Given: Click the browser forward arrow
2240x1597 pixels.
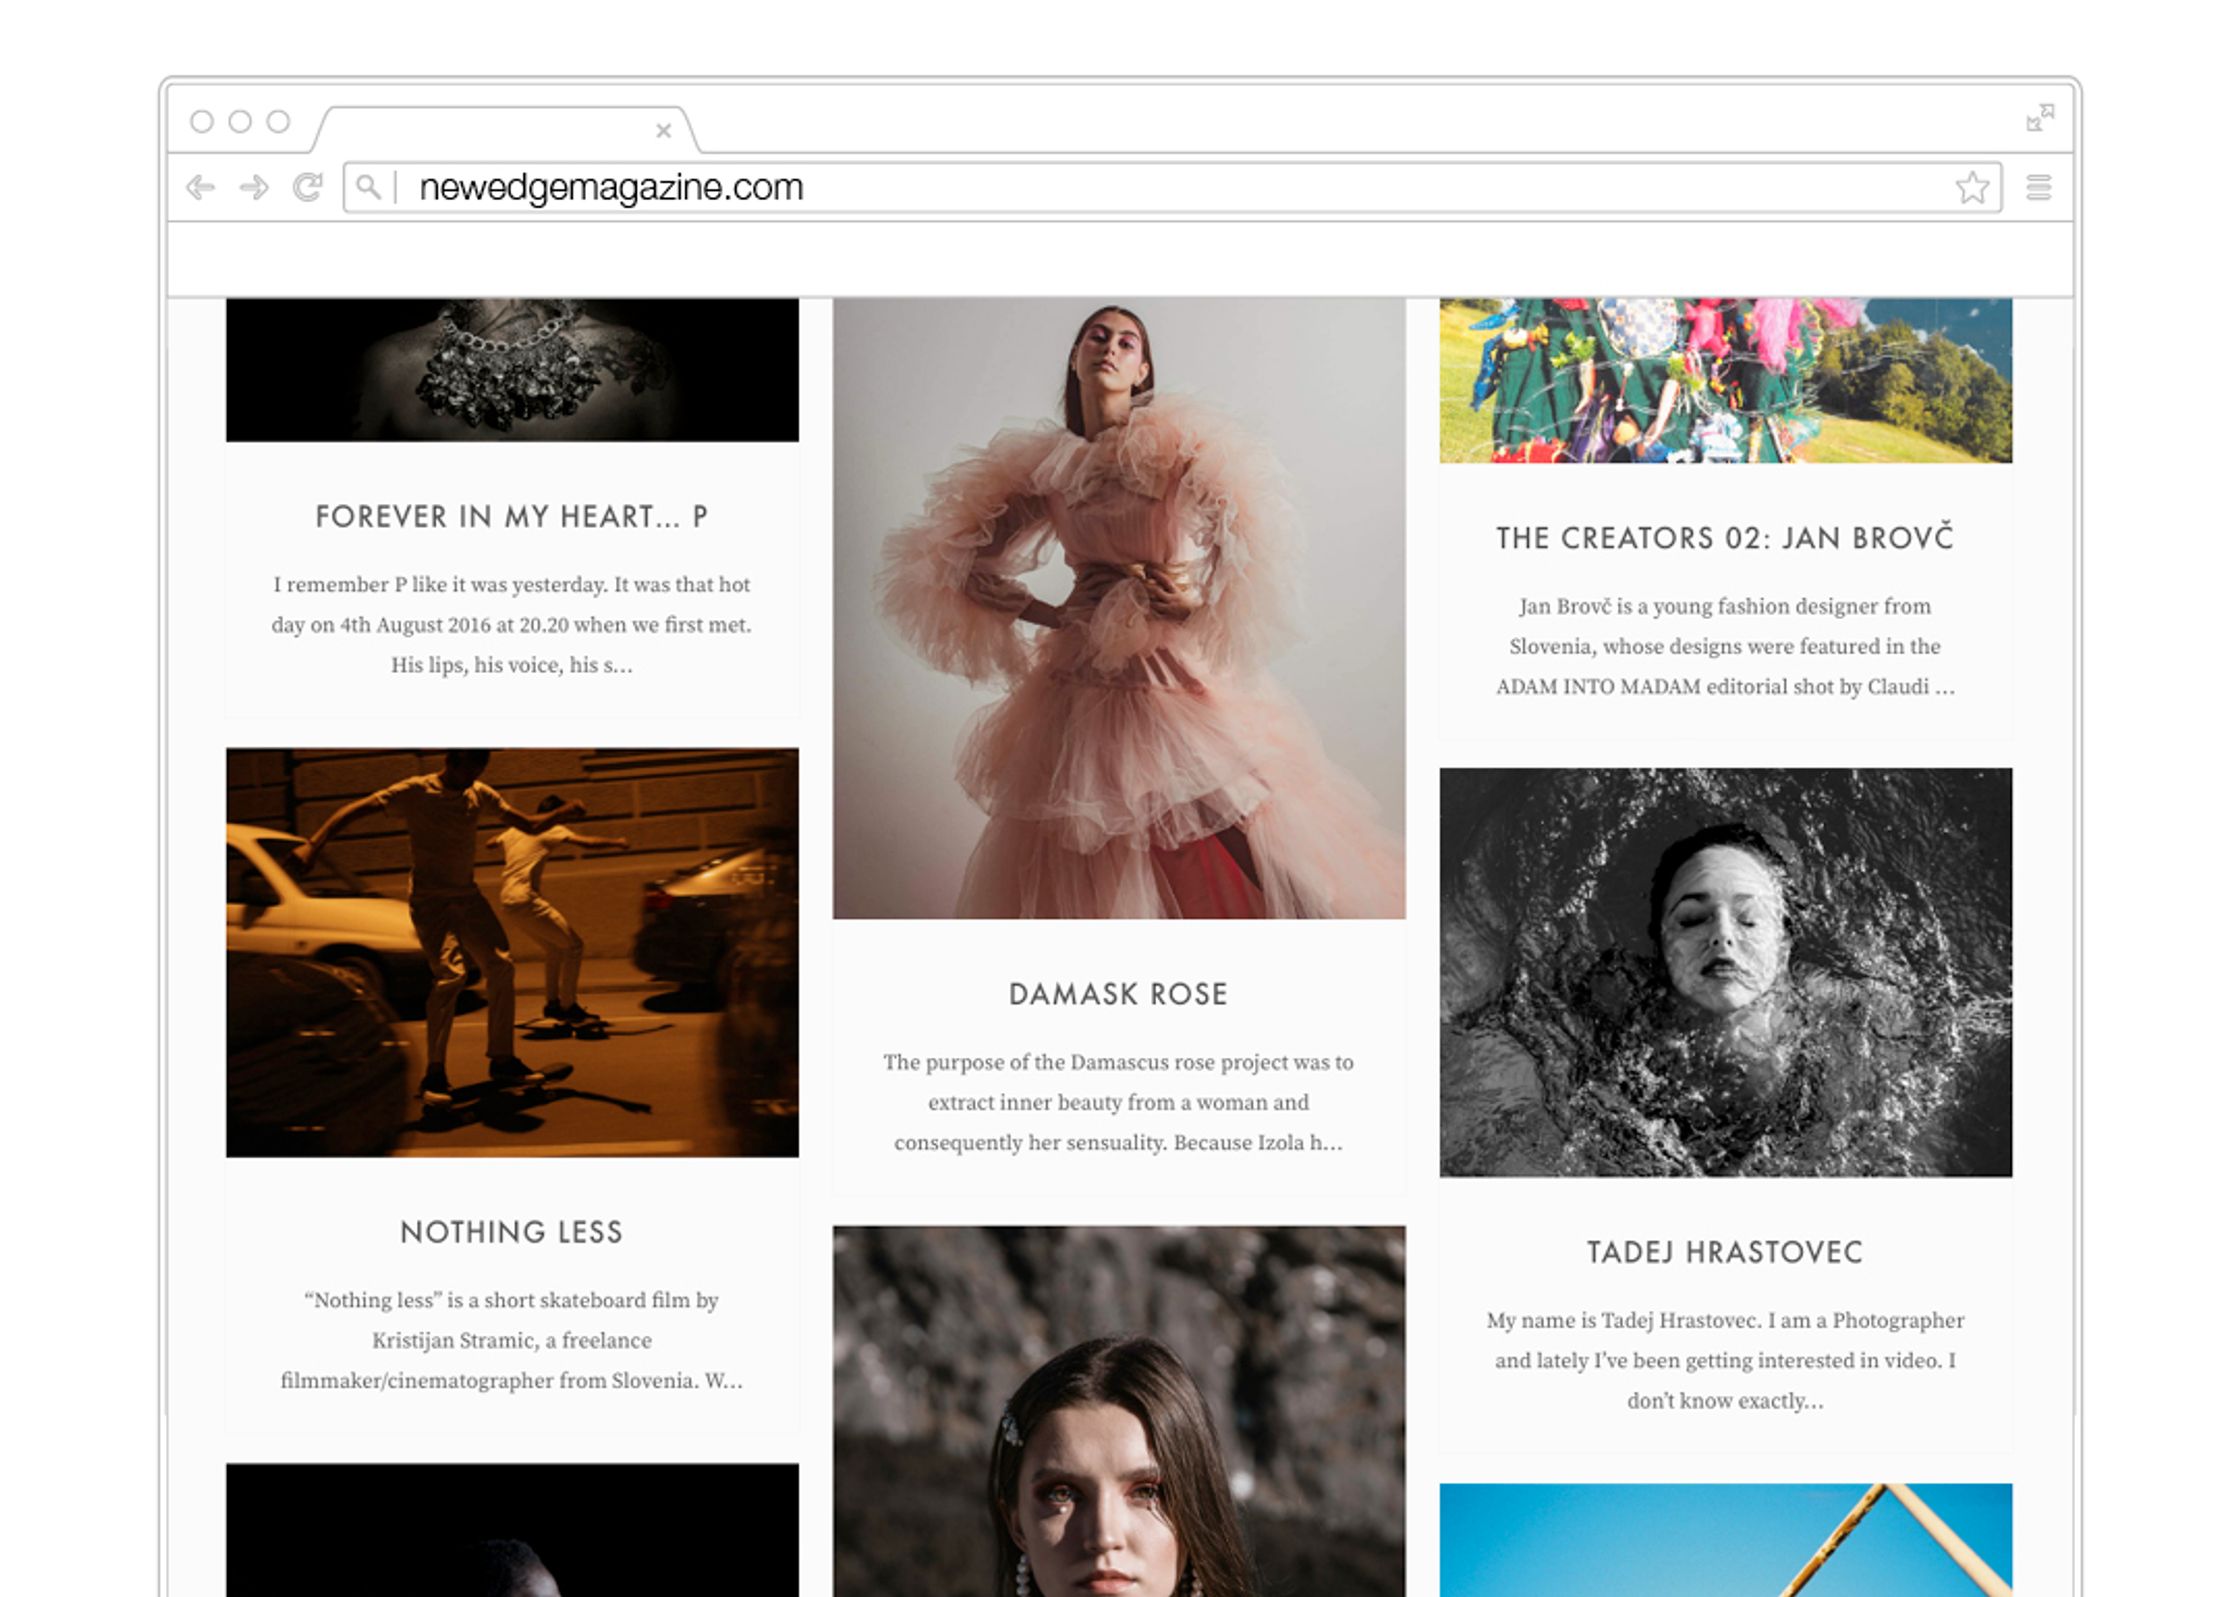Looking at the screenshot, I should tap(254, 187).
